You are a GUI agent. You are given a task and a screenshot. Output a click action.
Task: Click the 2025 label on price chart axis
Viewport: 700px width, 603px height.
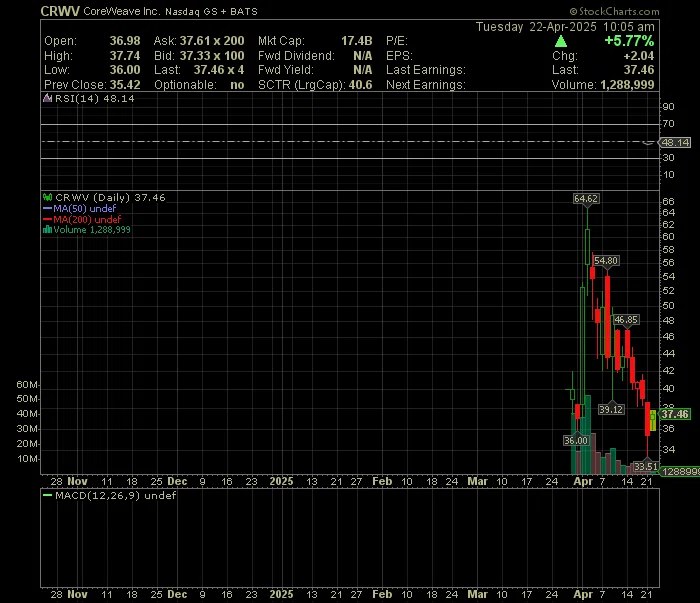(281, 481)
